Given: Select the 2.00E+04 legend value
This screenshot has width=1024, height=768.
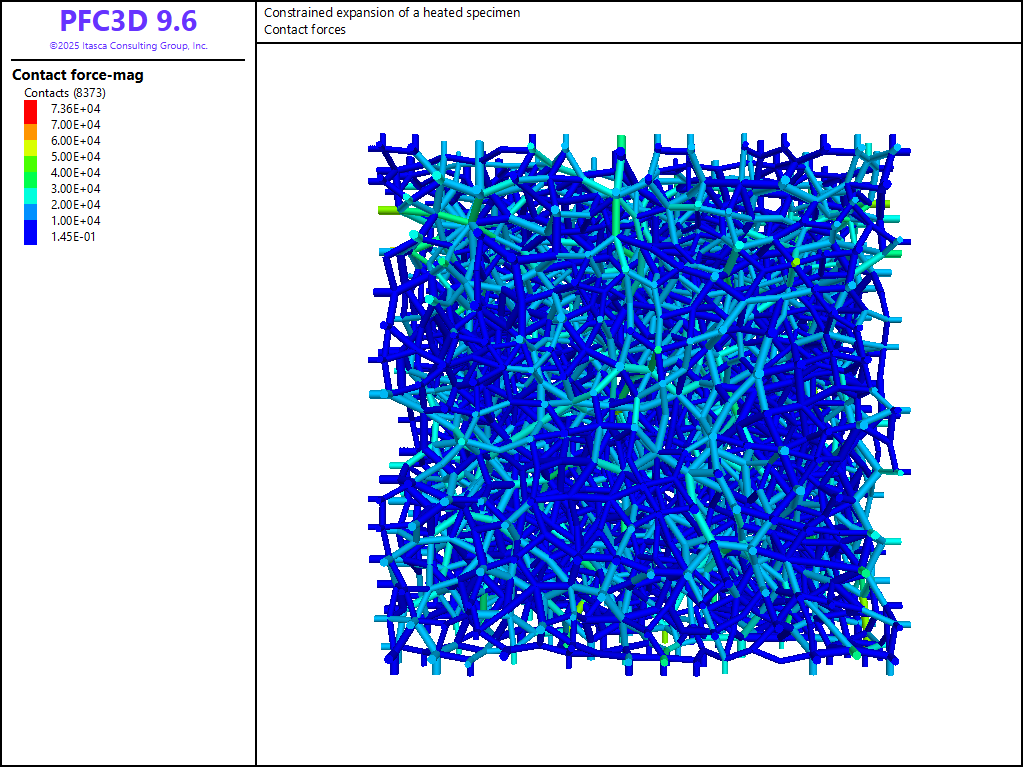Looking at the screenshot, I should pyautogui.click(x=76, y=205).
